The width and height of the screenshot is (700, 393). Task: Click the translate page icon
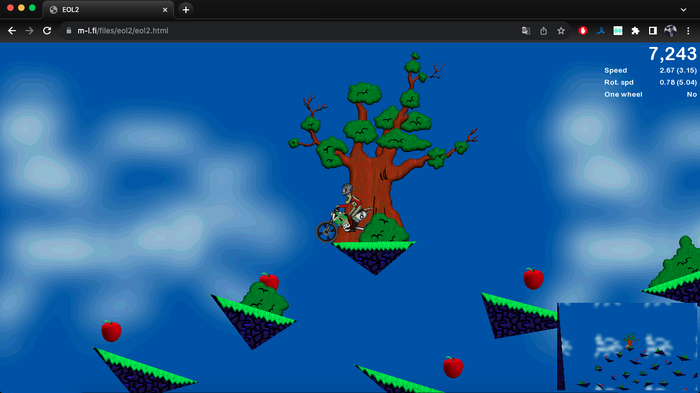(526, 31)
